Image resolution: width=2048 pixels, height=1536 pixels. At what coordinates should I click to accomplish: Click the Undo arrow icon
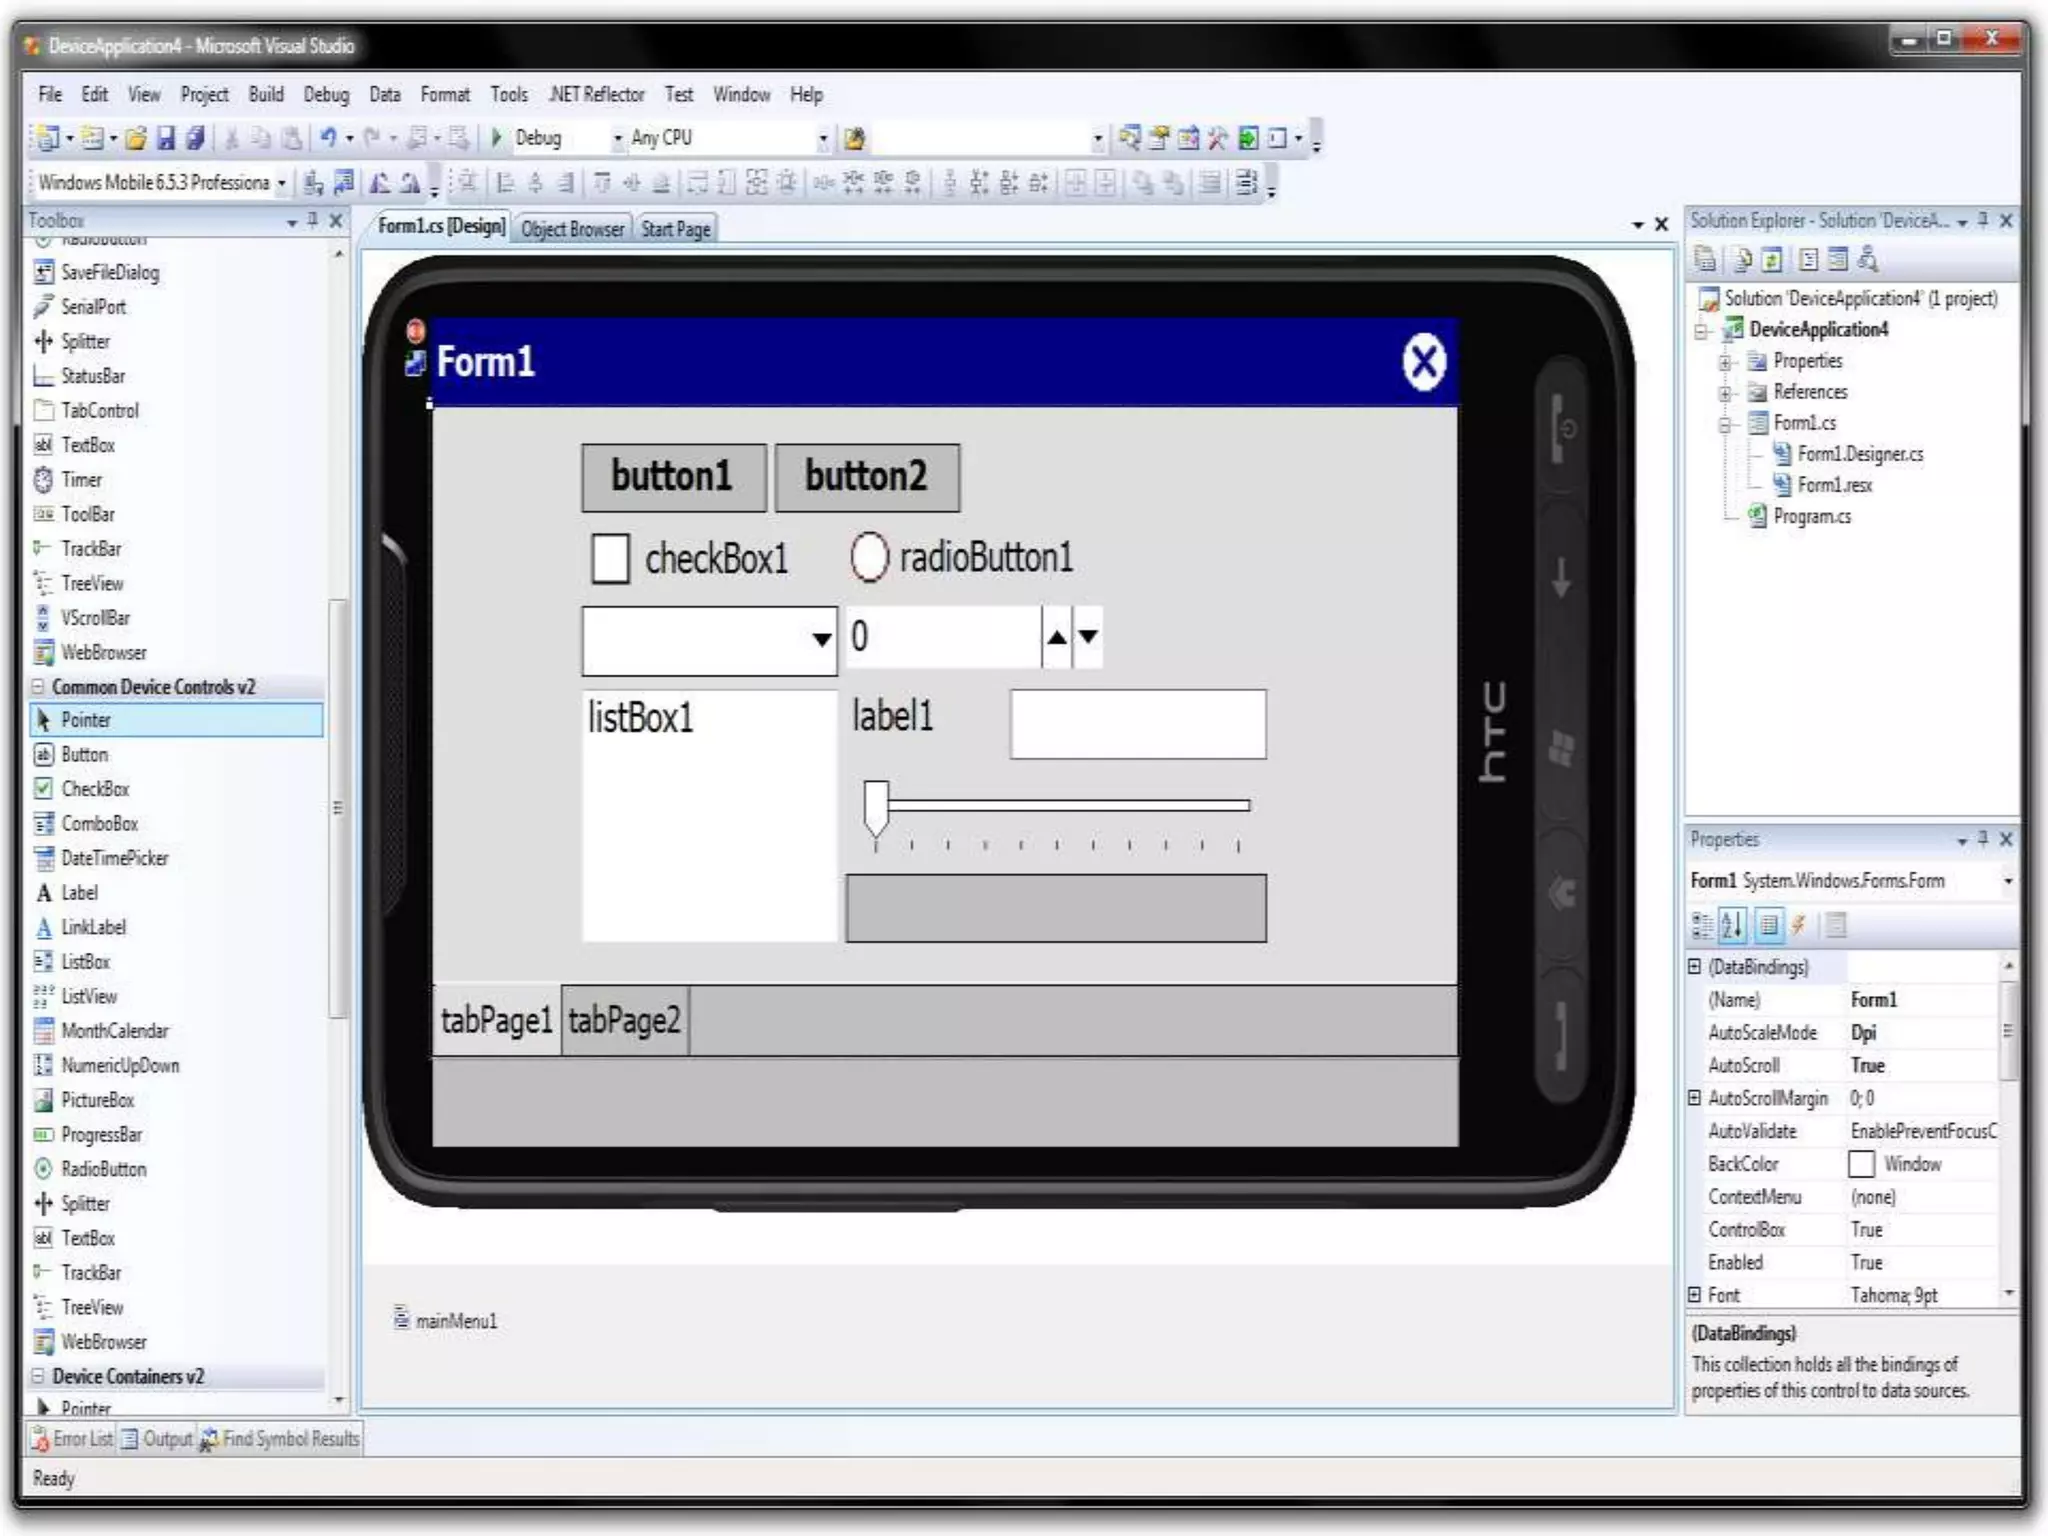click(327, 137)
